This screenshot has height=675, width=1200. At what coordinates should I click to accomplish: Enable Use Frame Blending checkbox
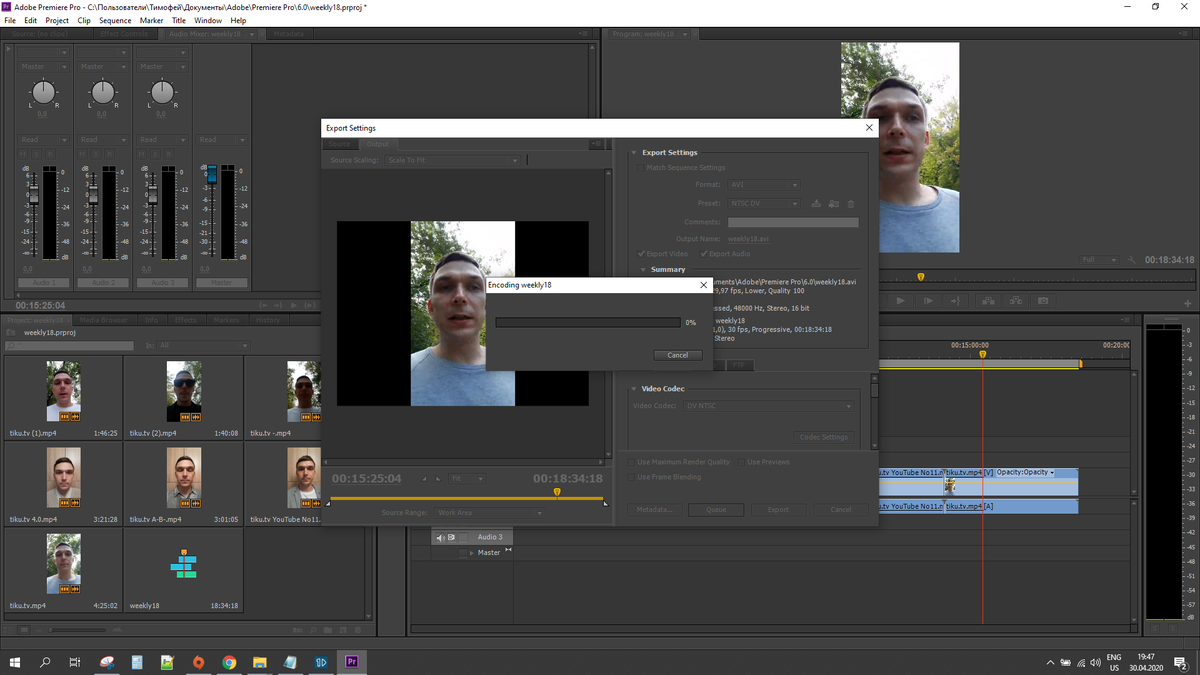(x=630, y=477)
